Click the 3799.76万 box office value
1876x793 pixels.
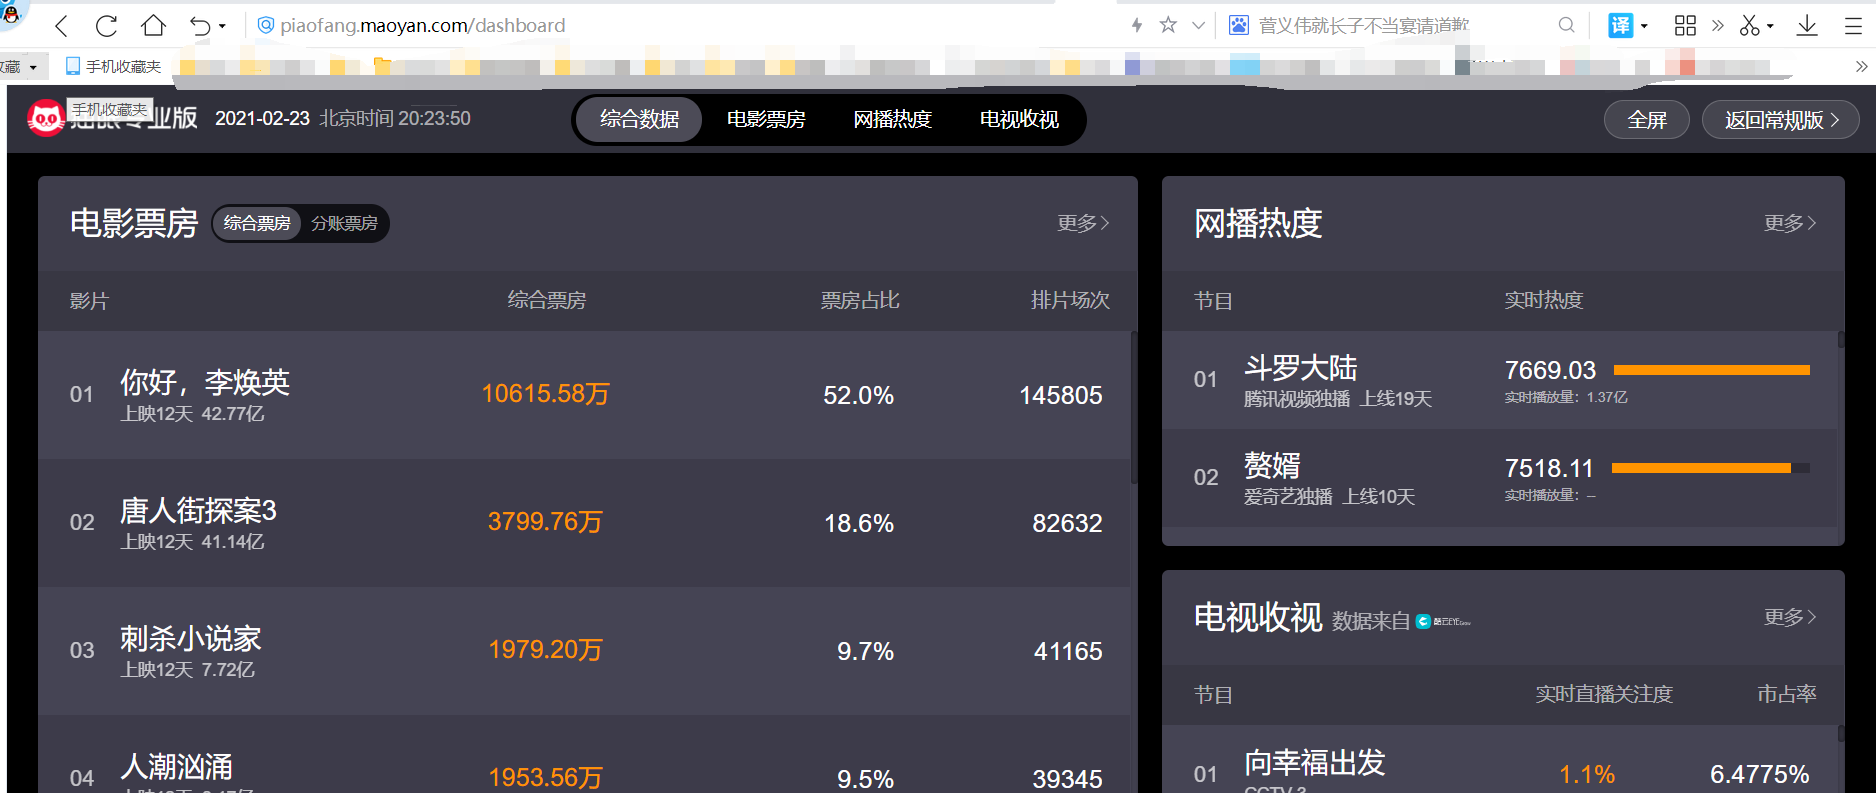coord(545,522)
